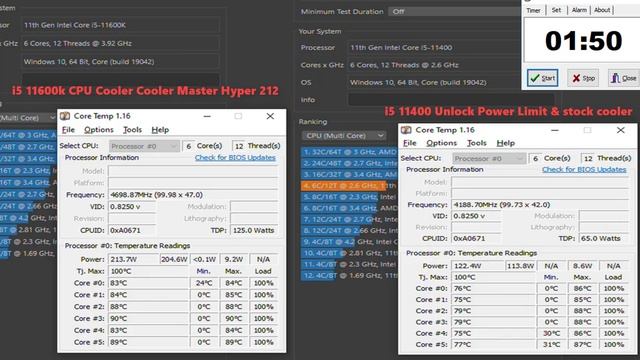The image size is (640, 360).
Task: Switch to the Set tab in timer
Action: click(x=556, y=10)
